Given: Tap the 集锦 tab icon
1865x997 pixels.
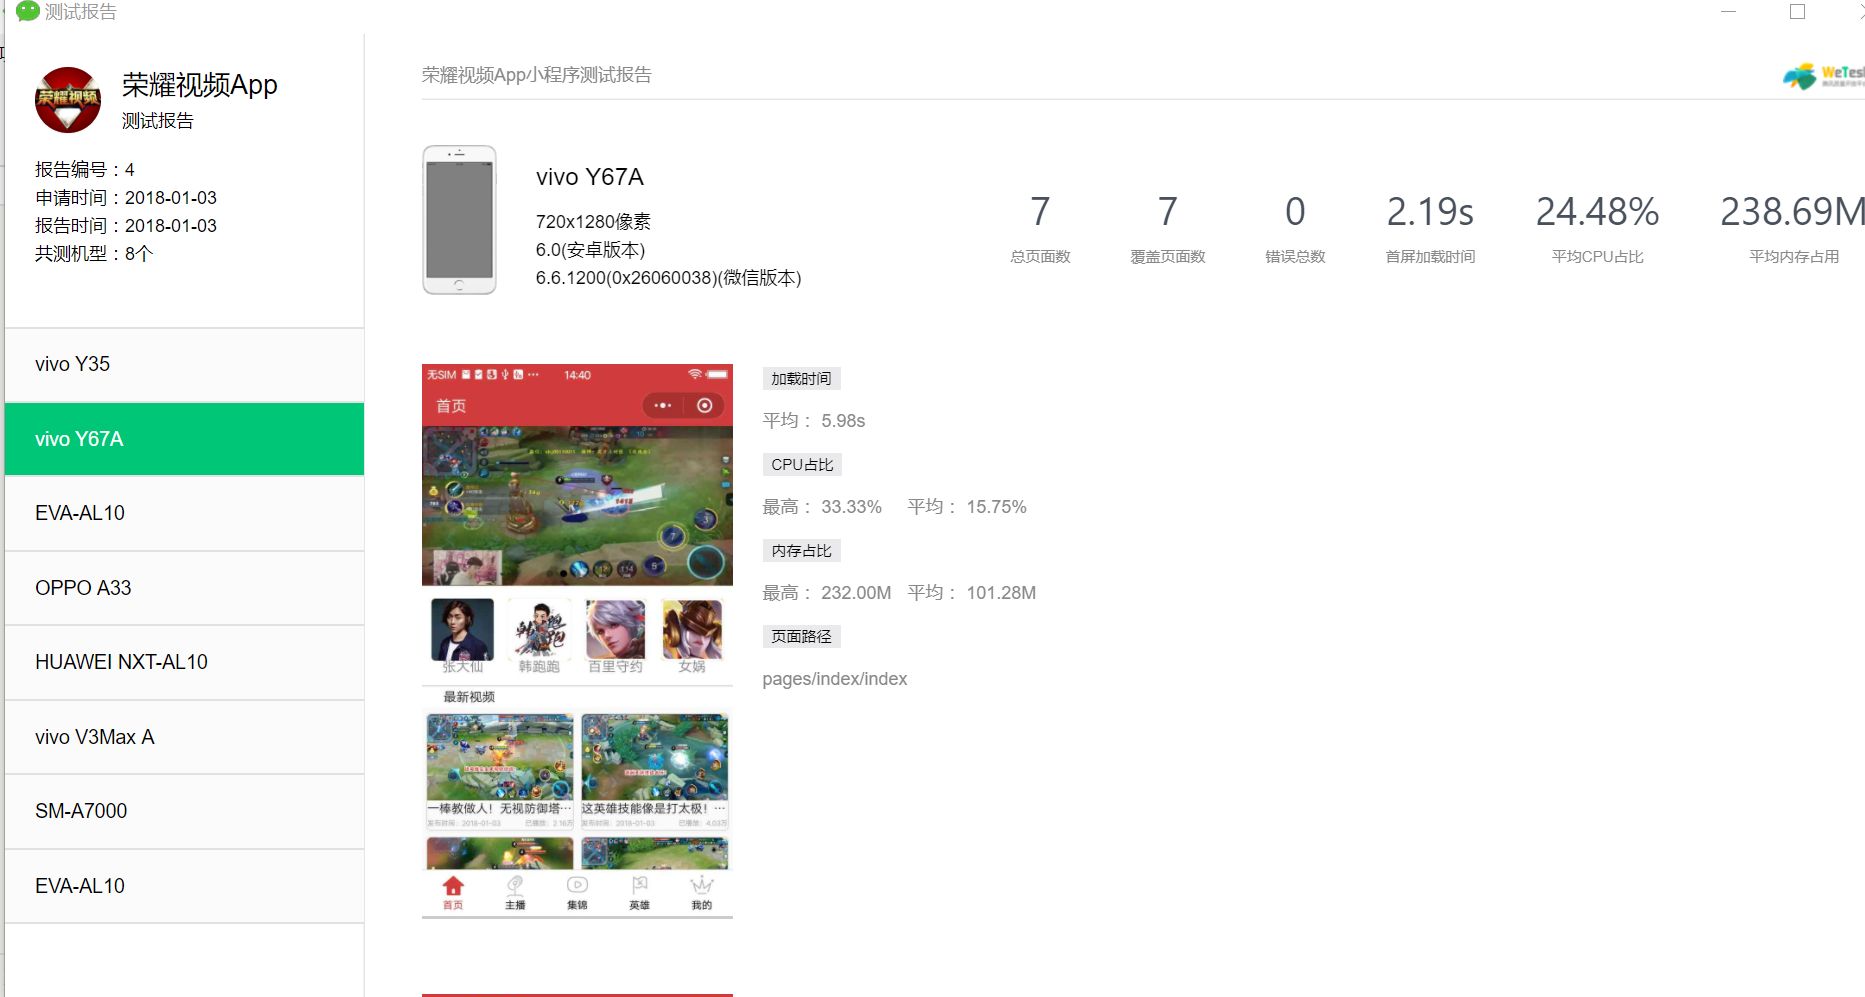Looking at the screenshot, I should (577, 886).
